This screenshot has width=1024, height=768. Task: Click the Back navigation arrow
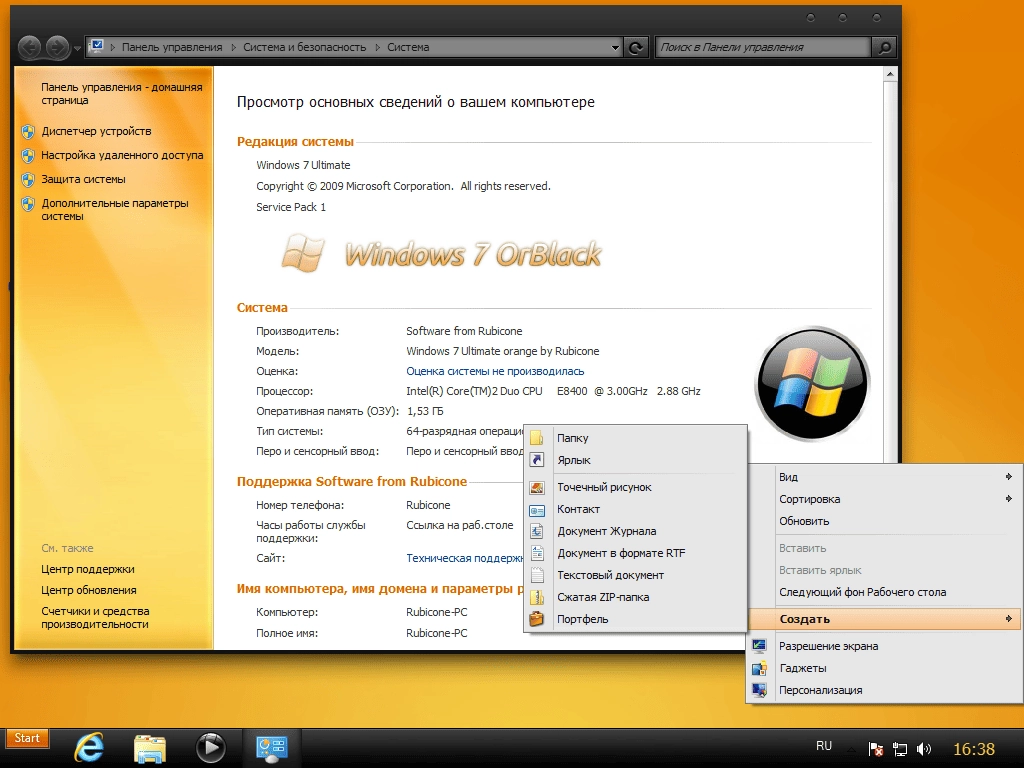click(x=29, y=47)
